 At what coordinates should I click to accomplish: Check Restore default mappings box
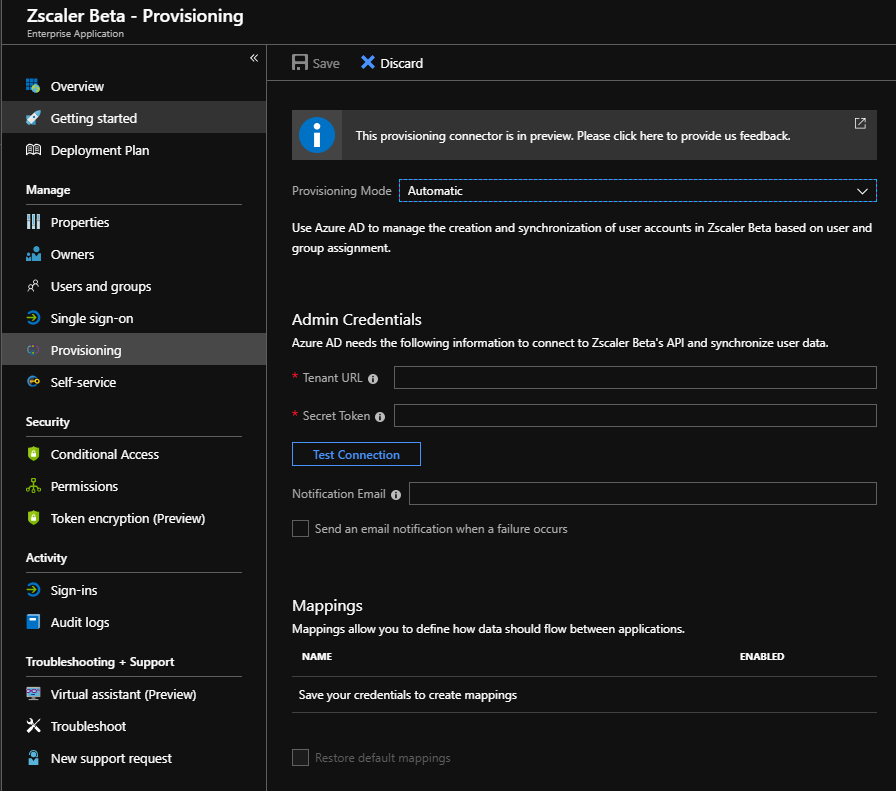(300, 757)
